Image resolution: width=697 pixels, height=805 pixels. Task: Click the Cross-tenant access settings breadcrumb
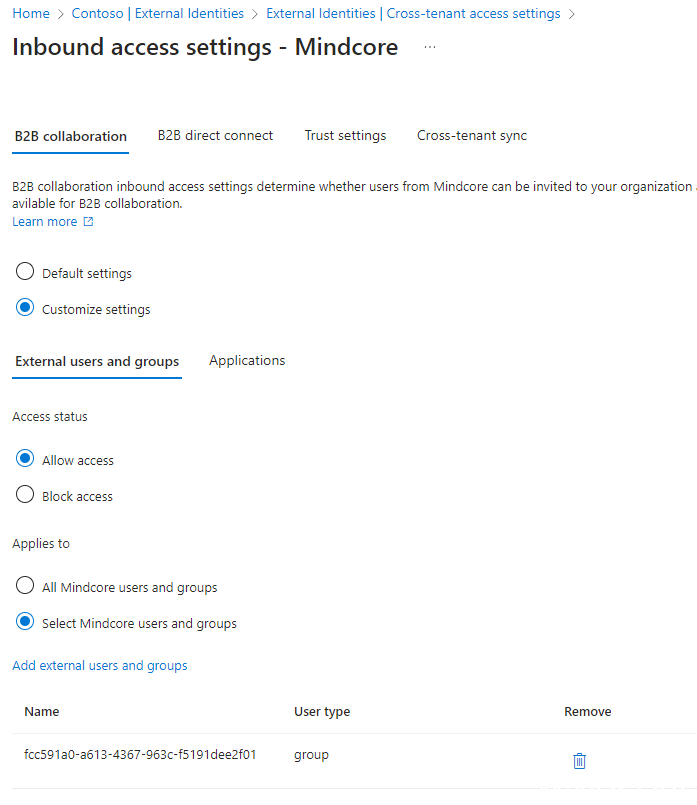point(413,14)
